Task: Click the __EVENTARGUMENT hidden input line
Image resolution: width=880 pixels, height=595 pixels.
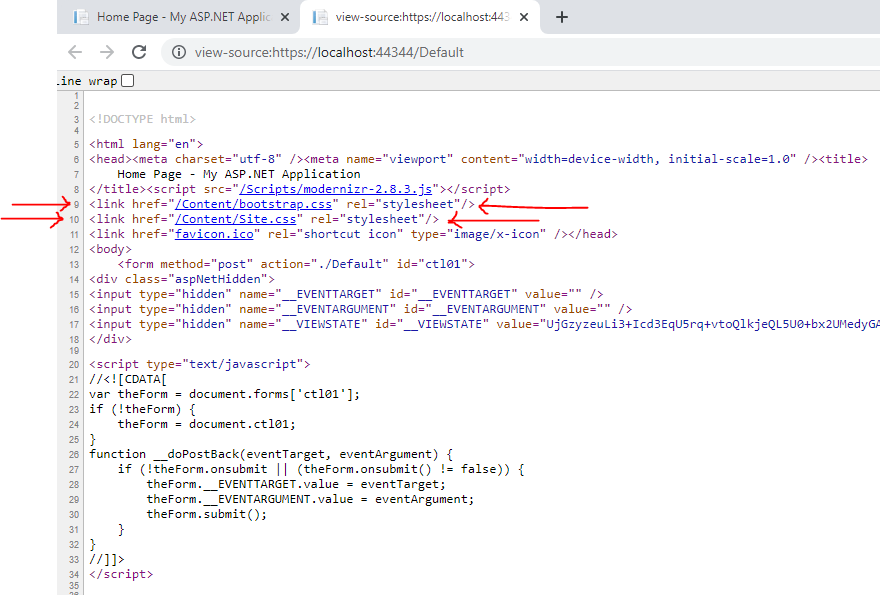Action: pyautogui.click(x=360, y=309)
